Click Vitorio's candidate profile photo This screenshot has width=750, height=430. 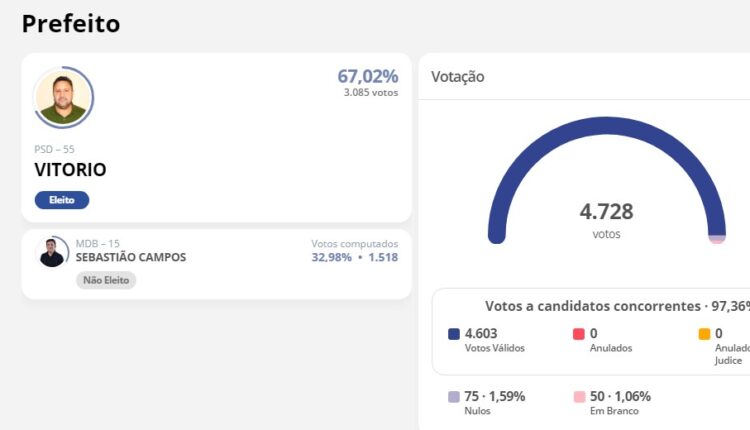click(x=63, y=98)
